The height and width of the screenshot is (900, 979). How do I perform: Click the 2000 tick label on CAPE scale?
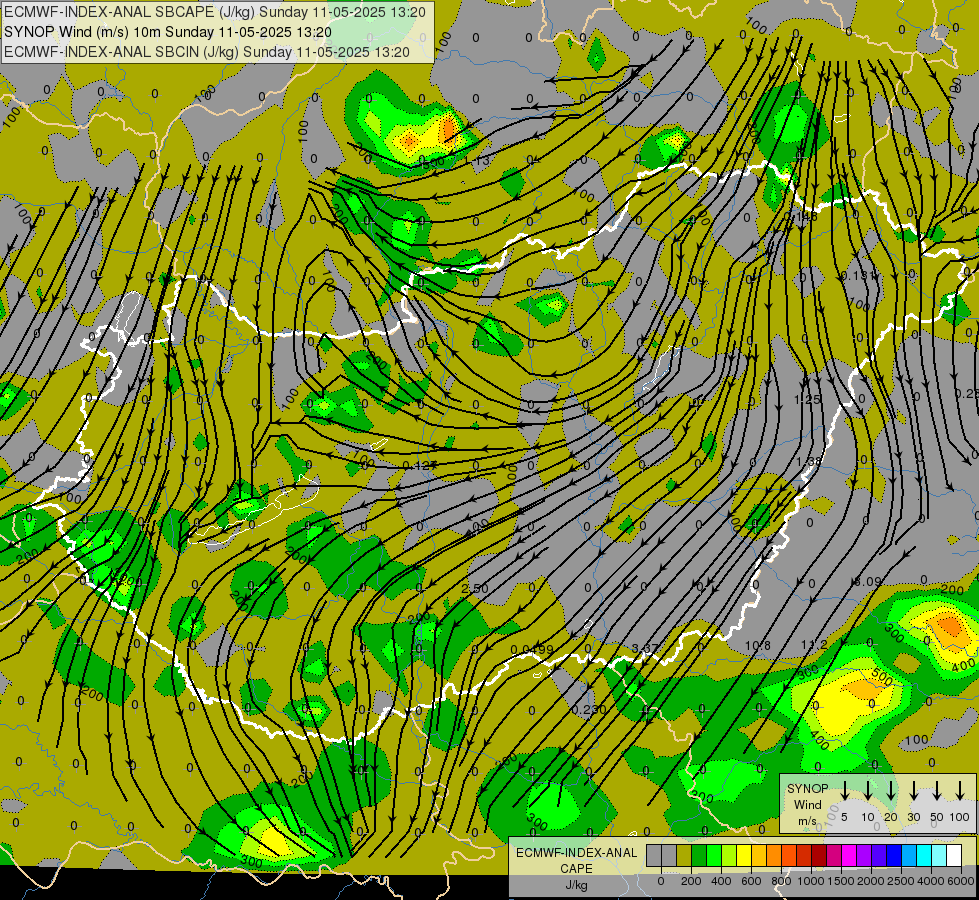[x=871, y=881]
